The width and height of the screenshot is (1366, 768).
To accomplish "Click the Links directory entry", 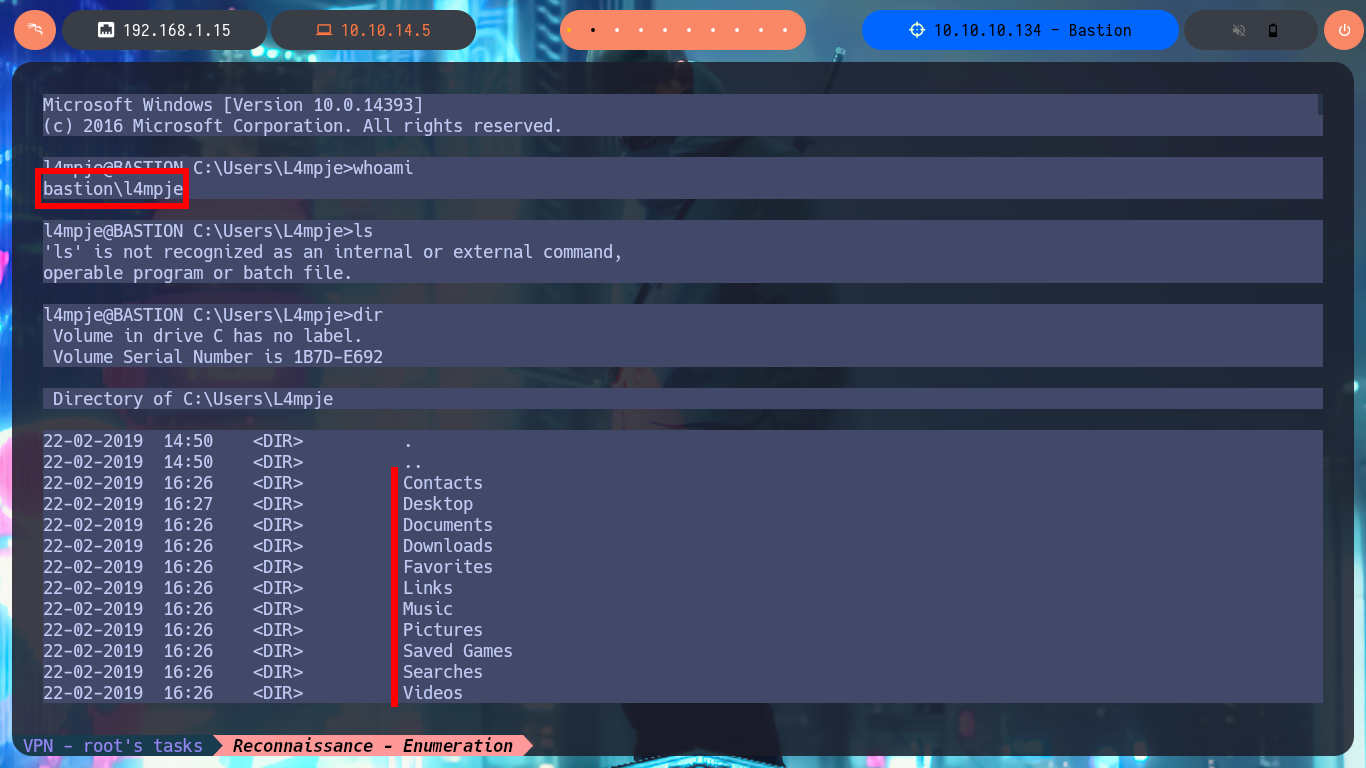I will click(428, 588).
